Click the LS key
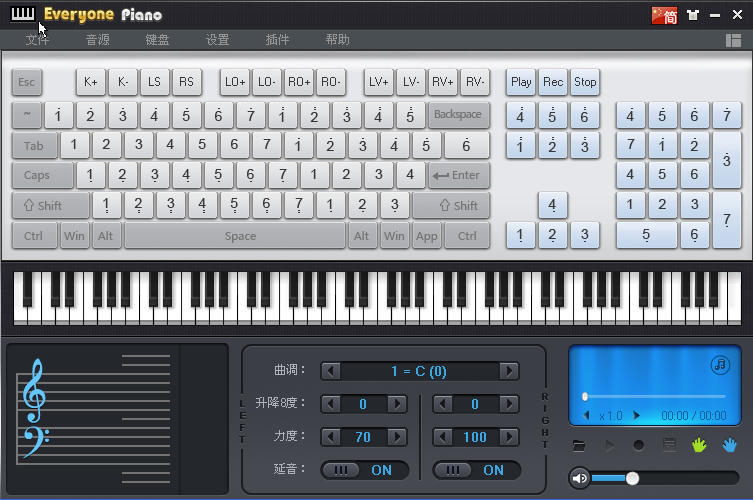 click(x=155, y=82)
